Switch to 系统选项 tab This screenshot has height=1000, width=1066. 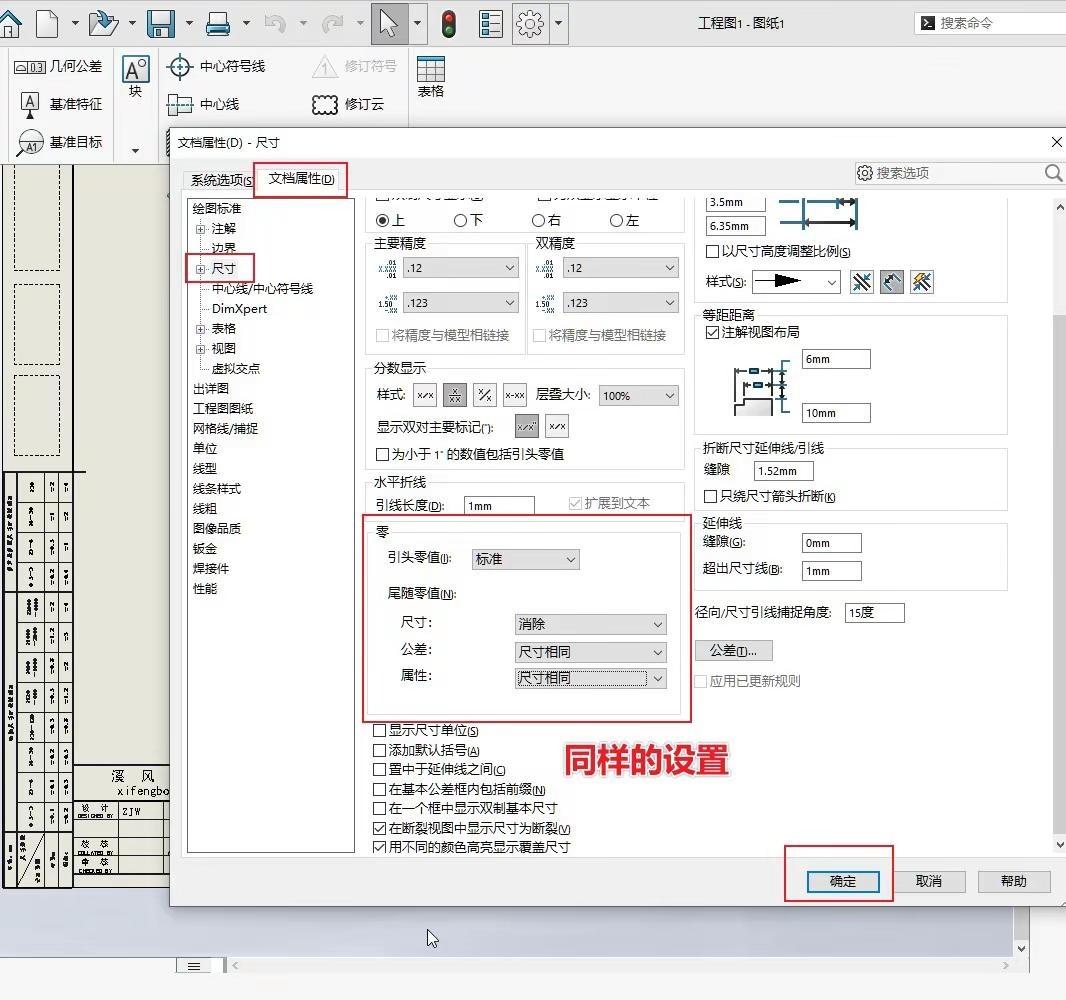click(221, 180)
